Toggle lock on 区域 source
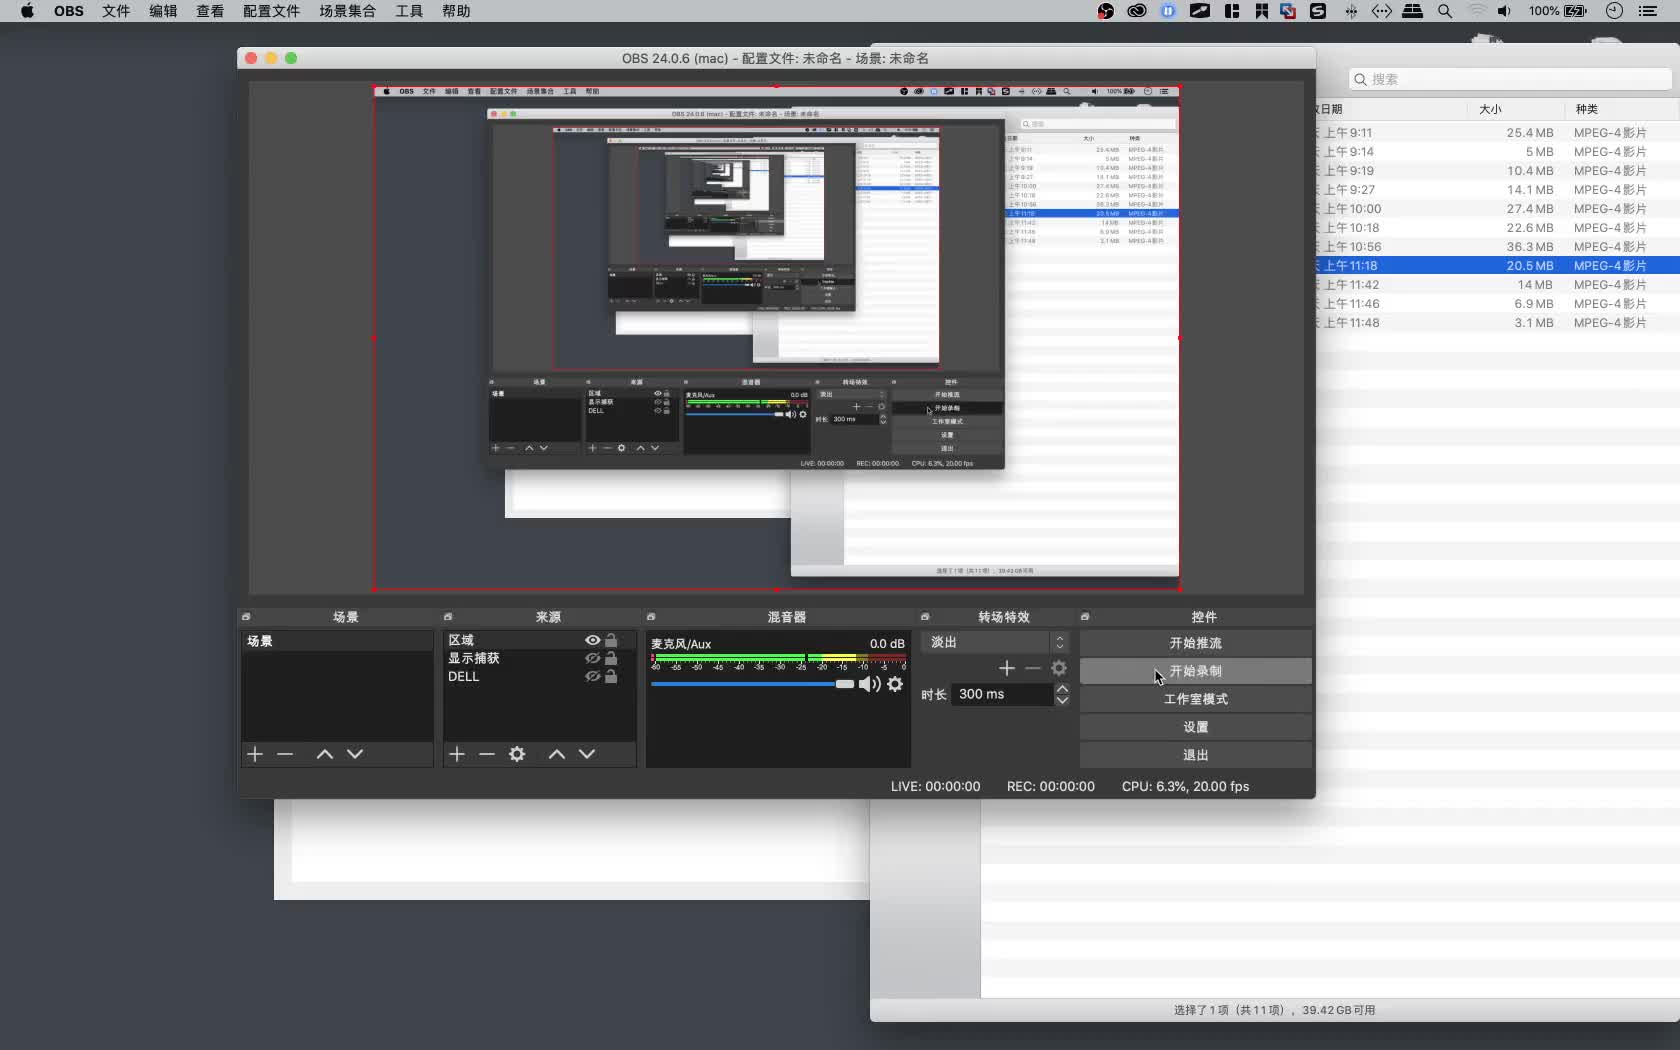The width and height of the screenshot is (1680, 1050). tap(611, 640)
